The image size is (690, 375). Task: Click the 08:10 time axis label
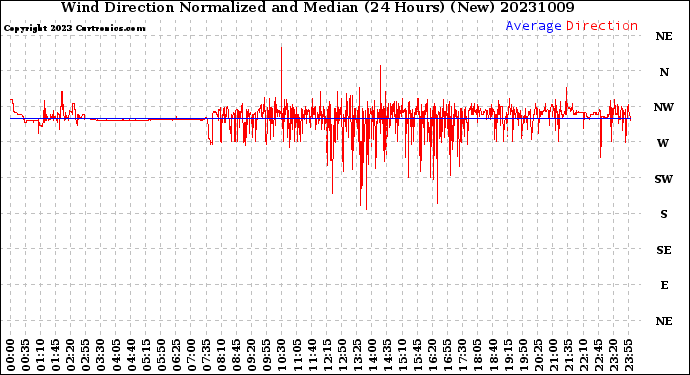221,355
